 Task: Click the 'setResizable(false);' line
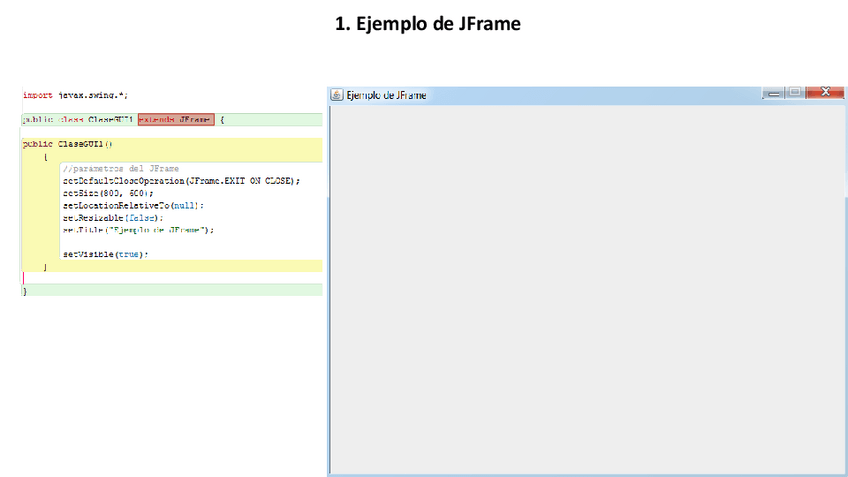coord(113,218)
